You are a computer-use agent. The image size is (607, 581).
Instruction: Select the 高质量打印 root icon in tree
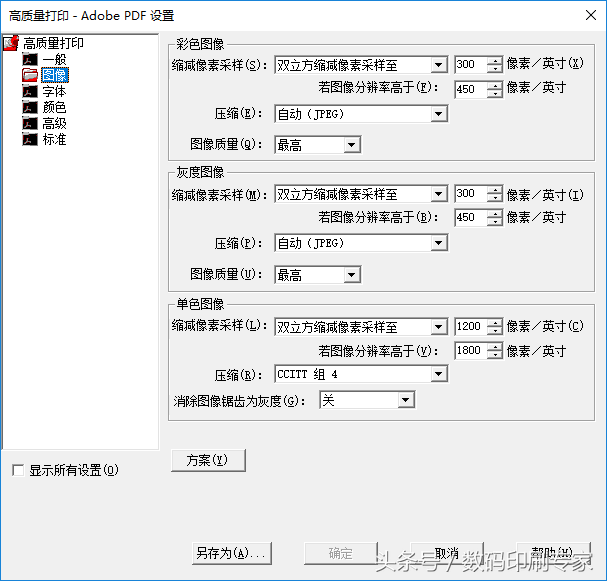(x=11, y=43)
